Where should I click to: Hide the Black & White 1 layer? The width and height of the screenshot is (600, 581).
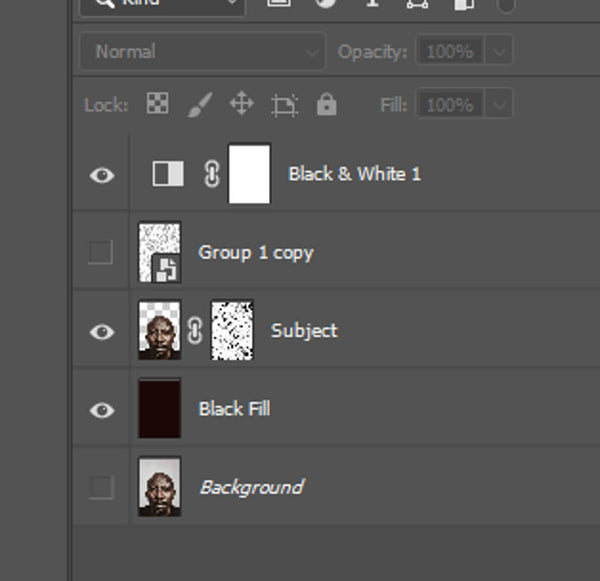[x=102, y=175]
